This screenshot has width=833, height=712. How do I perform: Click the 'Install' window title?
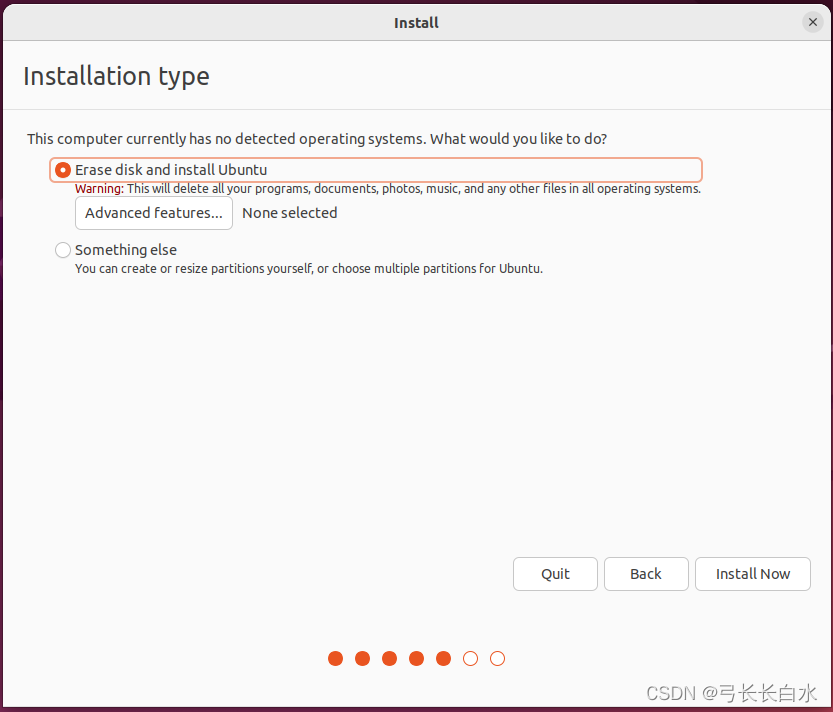pyautogui.click(x=416, y=23)
